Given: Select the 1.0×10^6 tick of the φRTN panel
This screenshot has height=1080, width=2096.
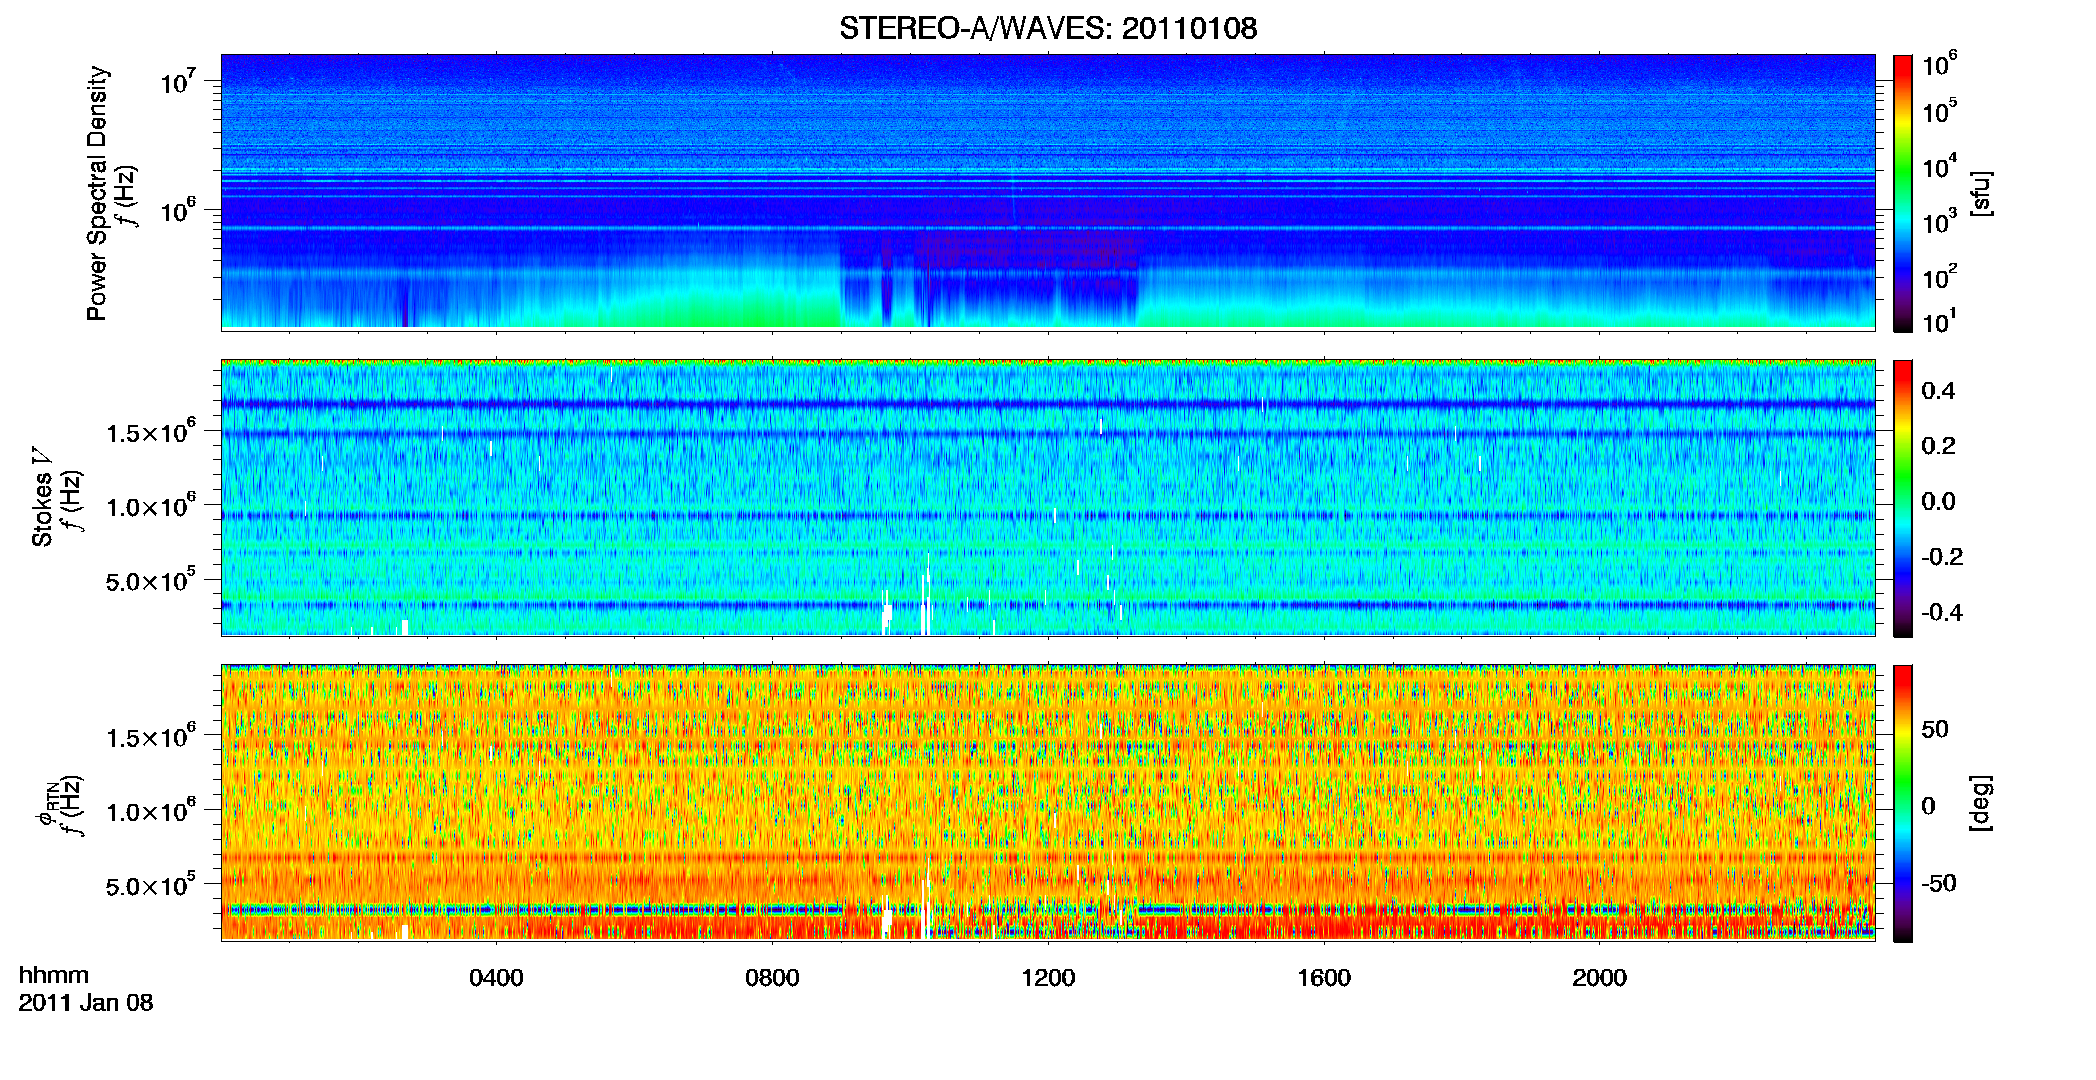Looking at the screenshot, I should pyautogui.click(x=149, y=811).
